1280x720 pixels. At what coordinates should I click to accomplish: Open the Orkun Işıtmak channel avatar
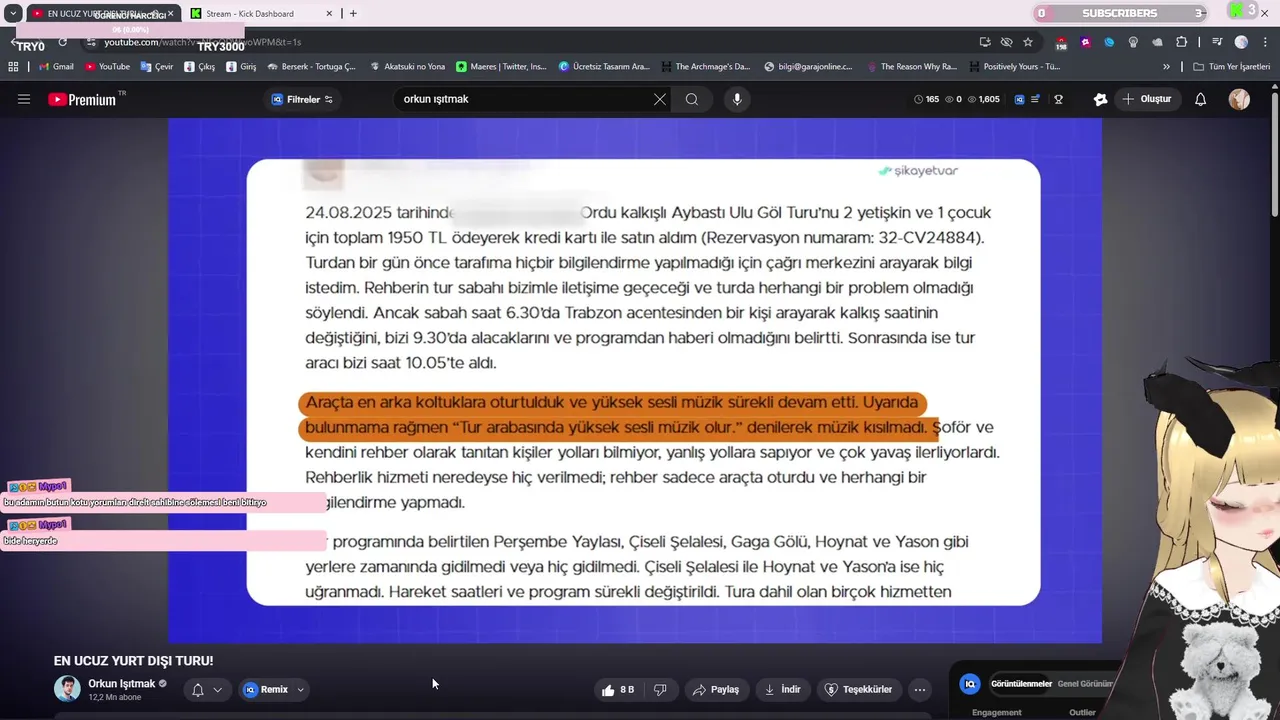(x=67, y=689)
